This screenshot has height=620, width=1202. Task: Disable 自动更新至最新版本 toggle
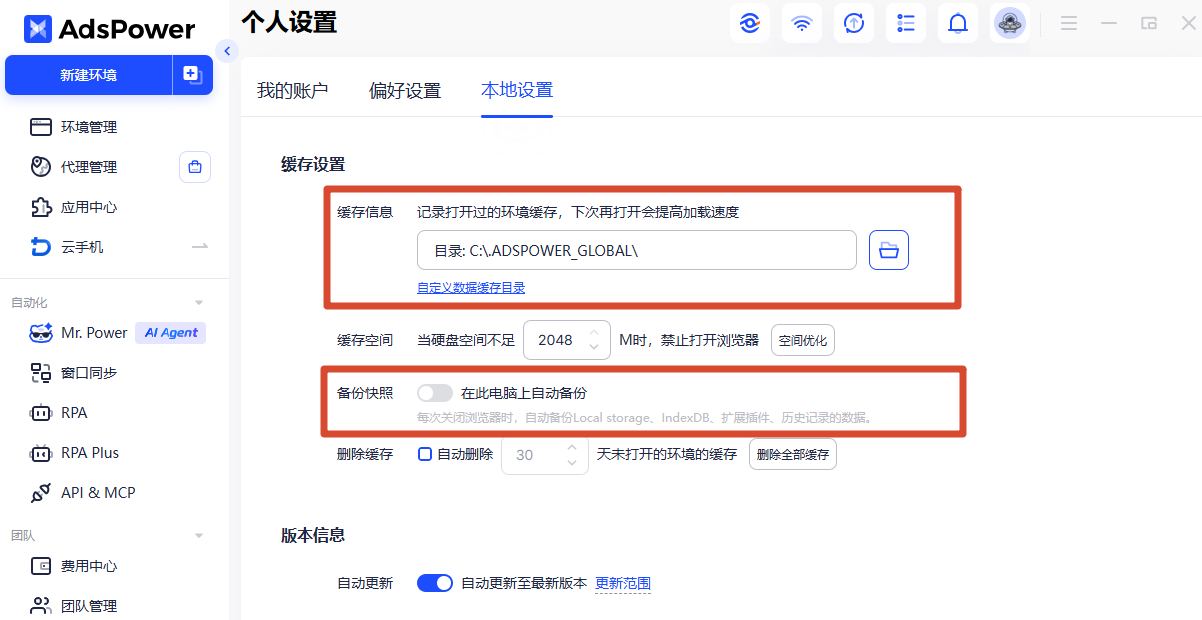click(x=435, y=583)
